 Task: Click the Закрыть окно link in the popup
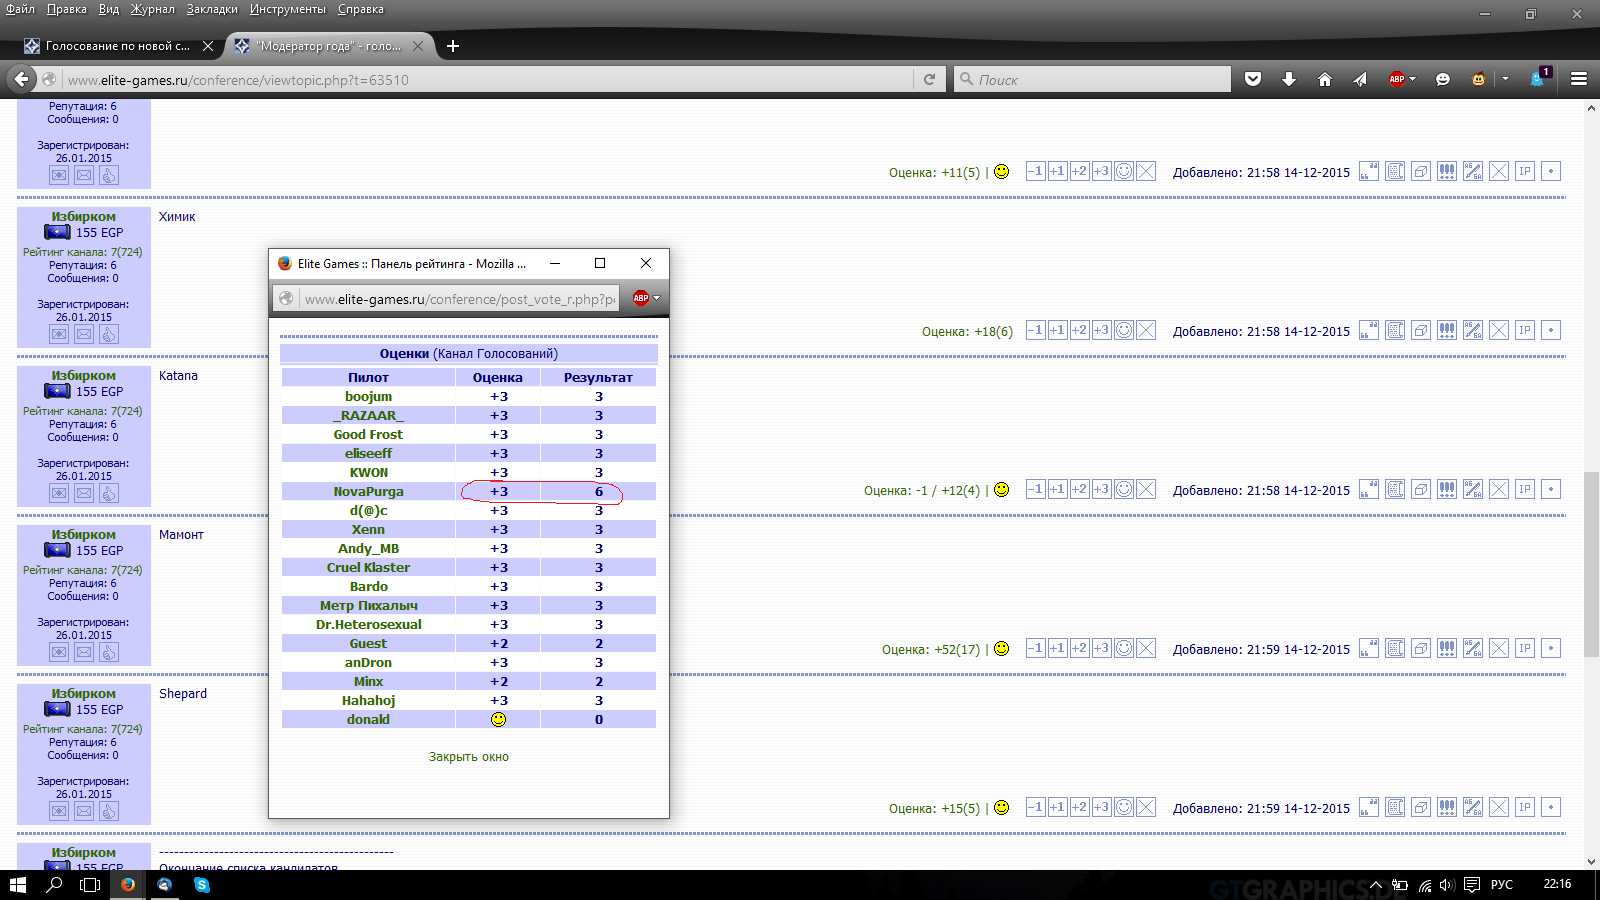pyautogui.click(x=468, y=757)
